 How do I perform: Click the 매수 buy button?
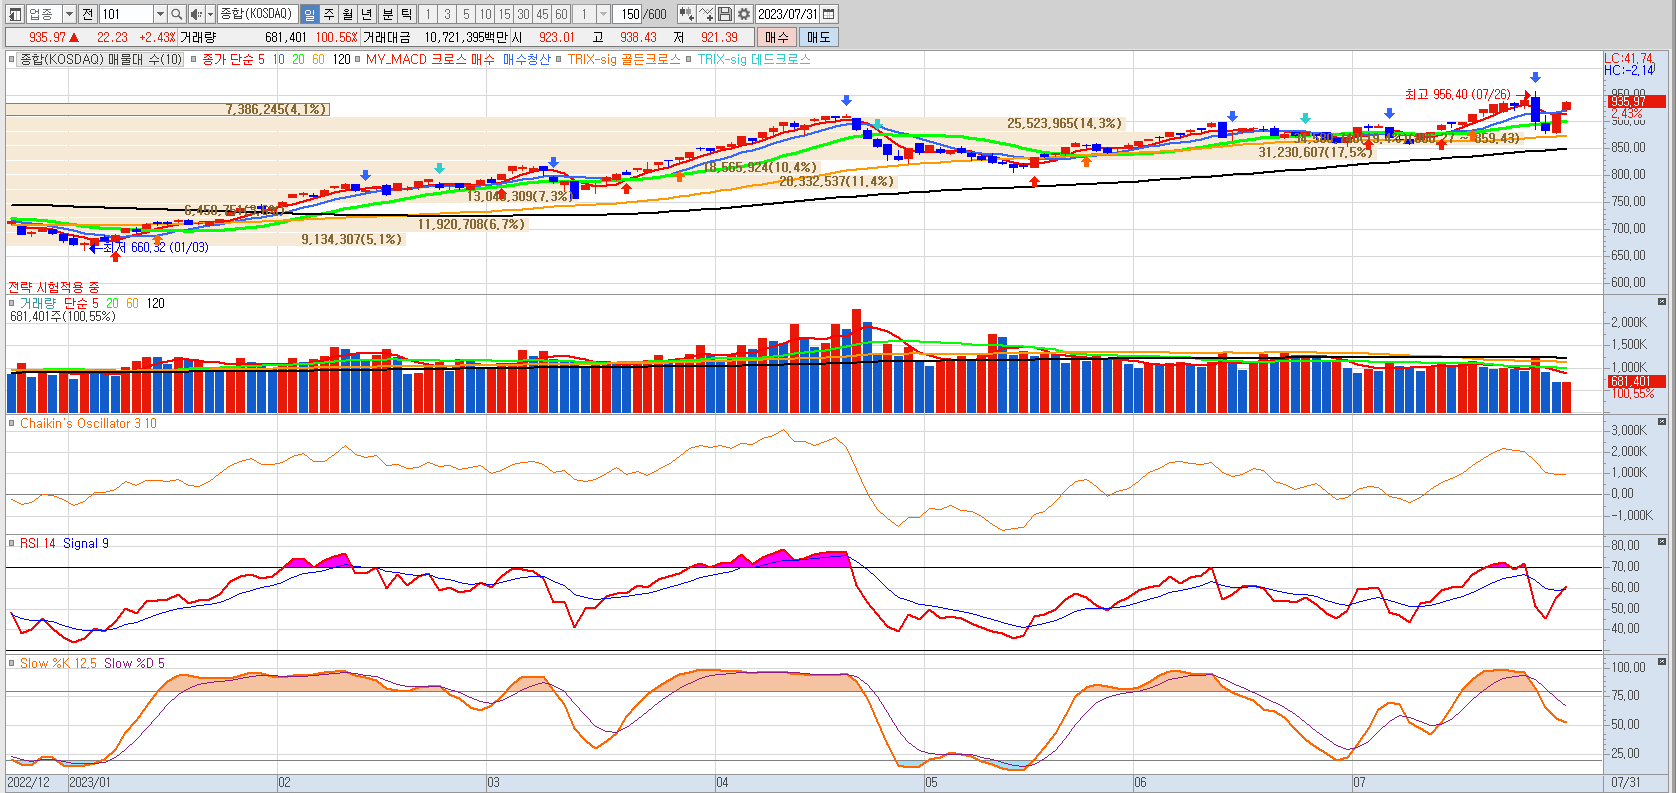[x=777, y=37]
